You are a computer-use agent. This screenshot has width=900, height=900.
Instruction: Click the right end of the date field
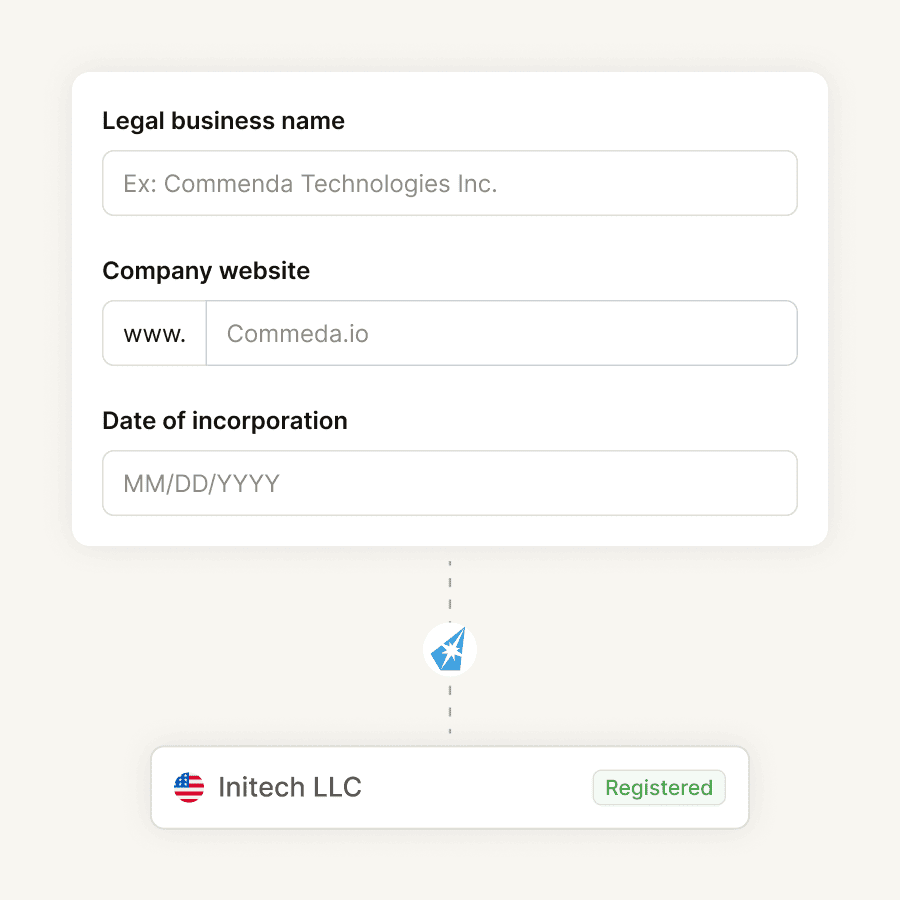(770, 483)
